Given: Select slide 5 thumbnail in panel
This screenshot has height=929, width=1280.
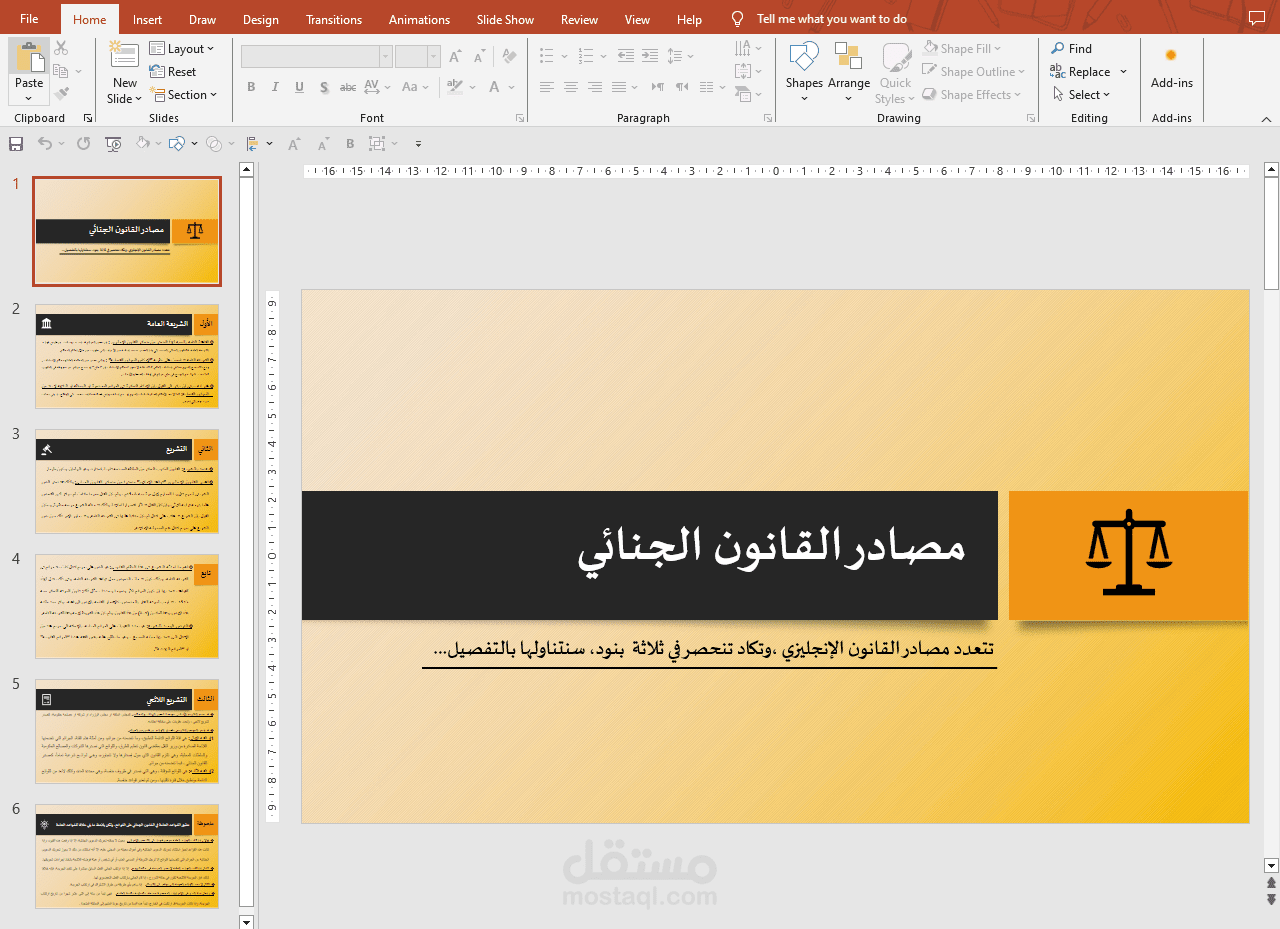Looking at the screenshot, I should pos(127,731).
